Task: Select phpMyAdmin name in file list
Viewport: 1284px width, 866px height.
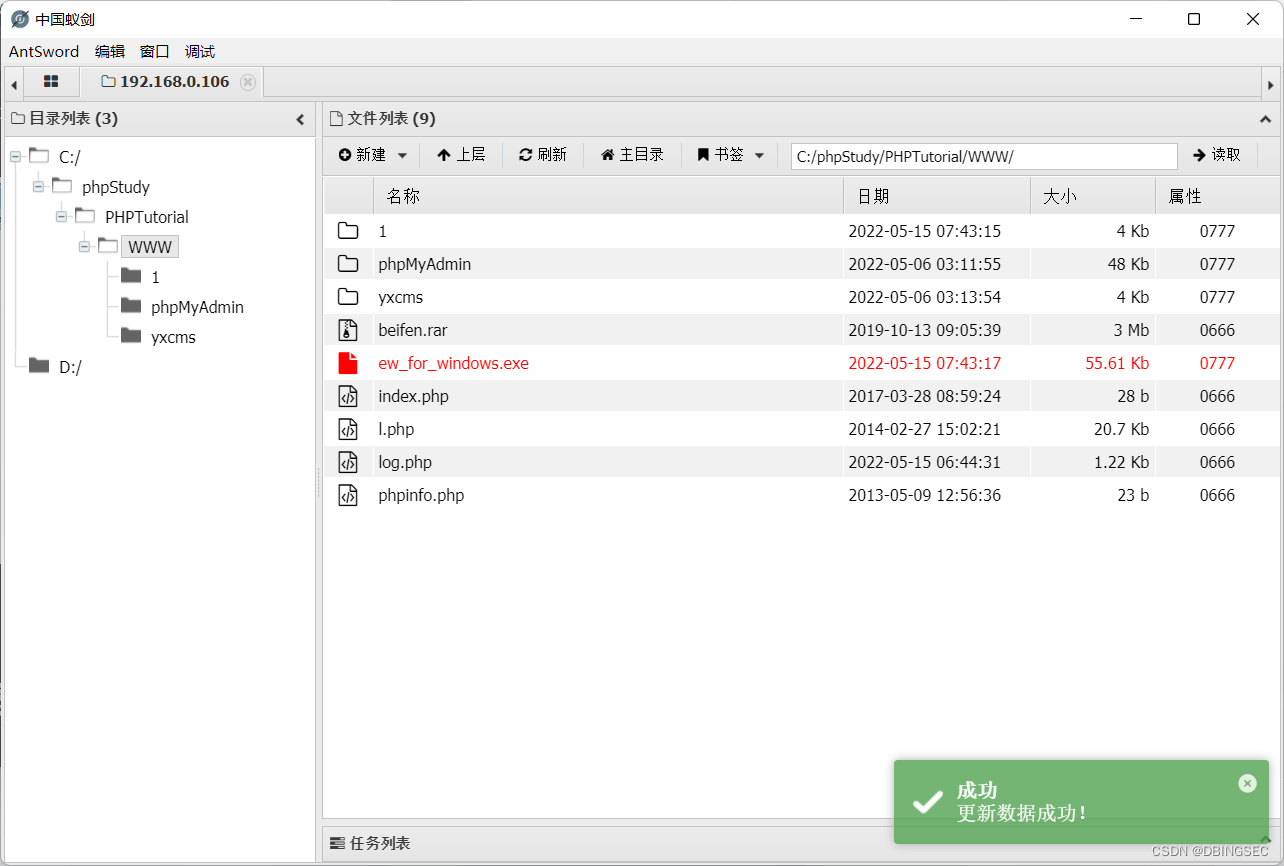Action: pos(424,264)
